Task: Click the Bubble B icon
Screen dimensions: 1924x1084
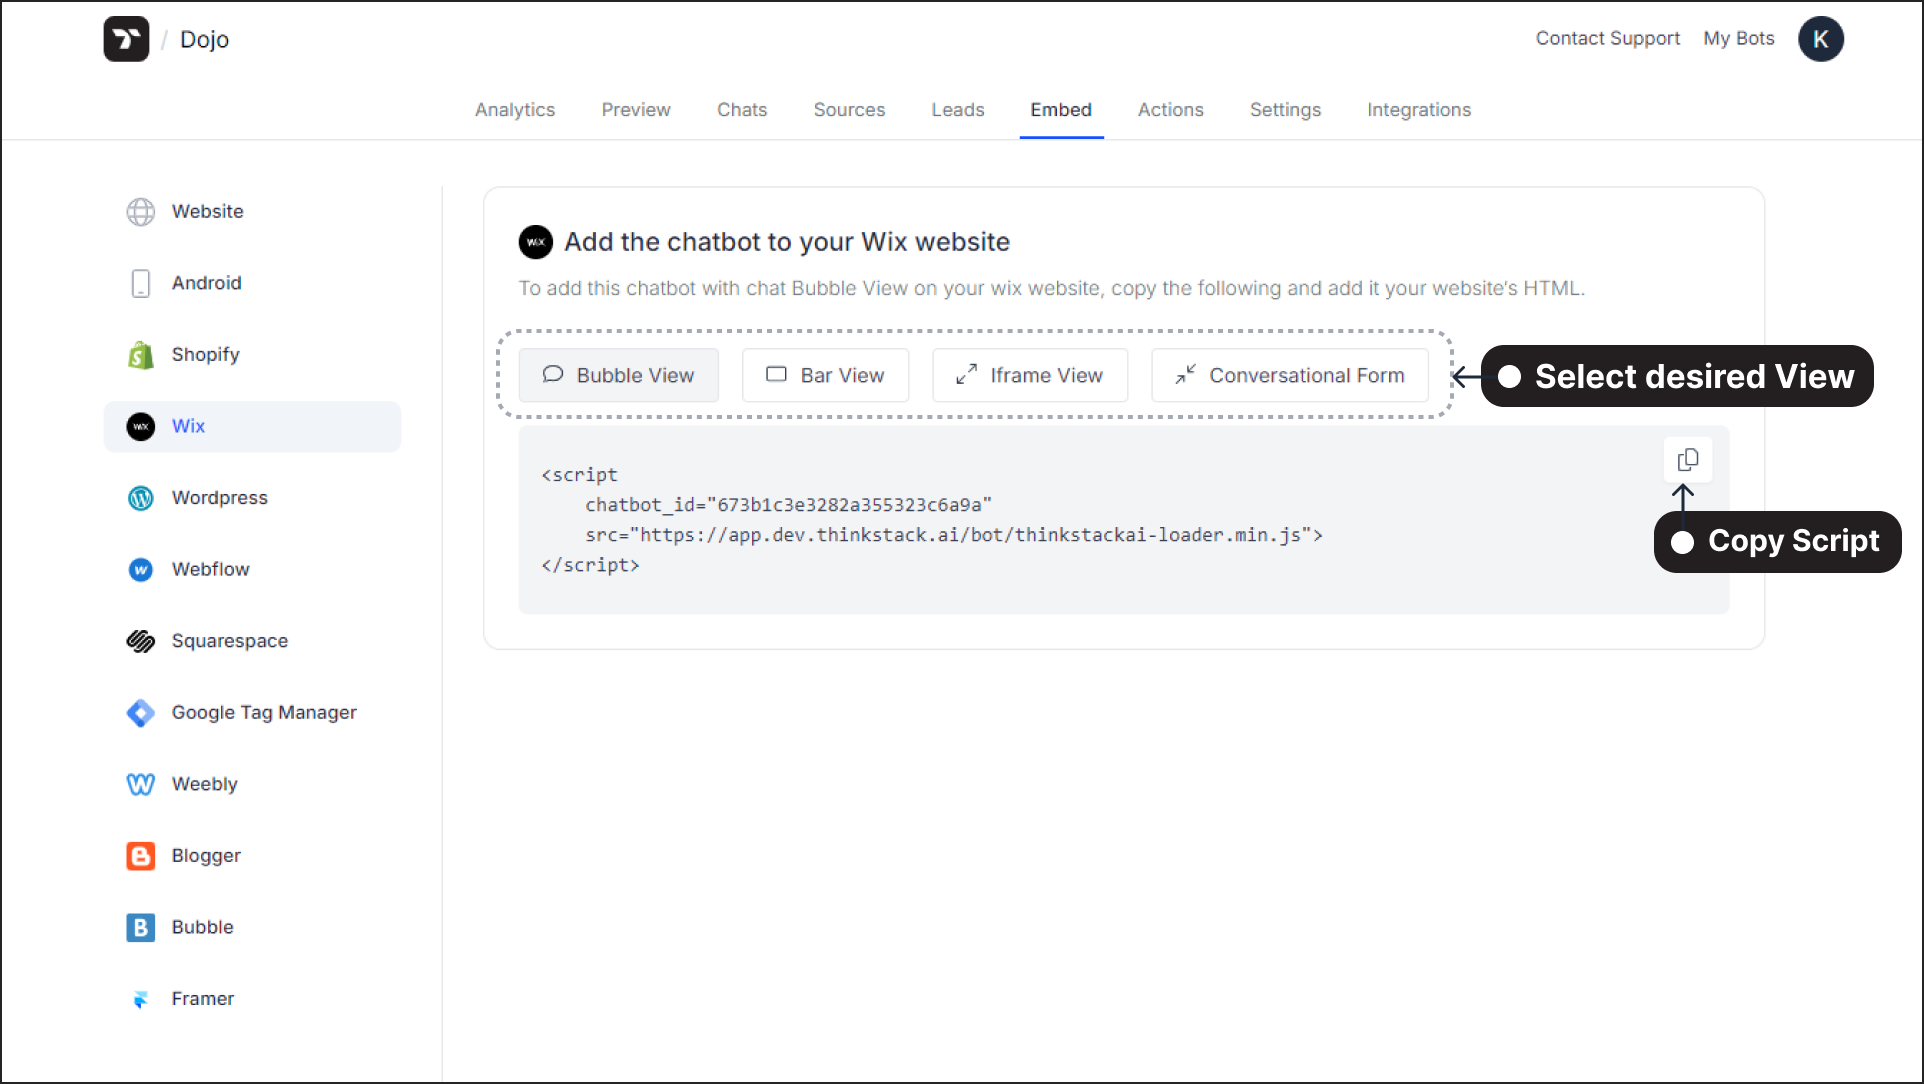Action: click(141, 928)
